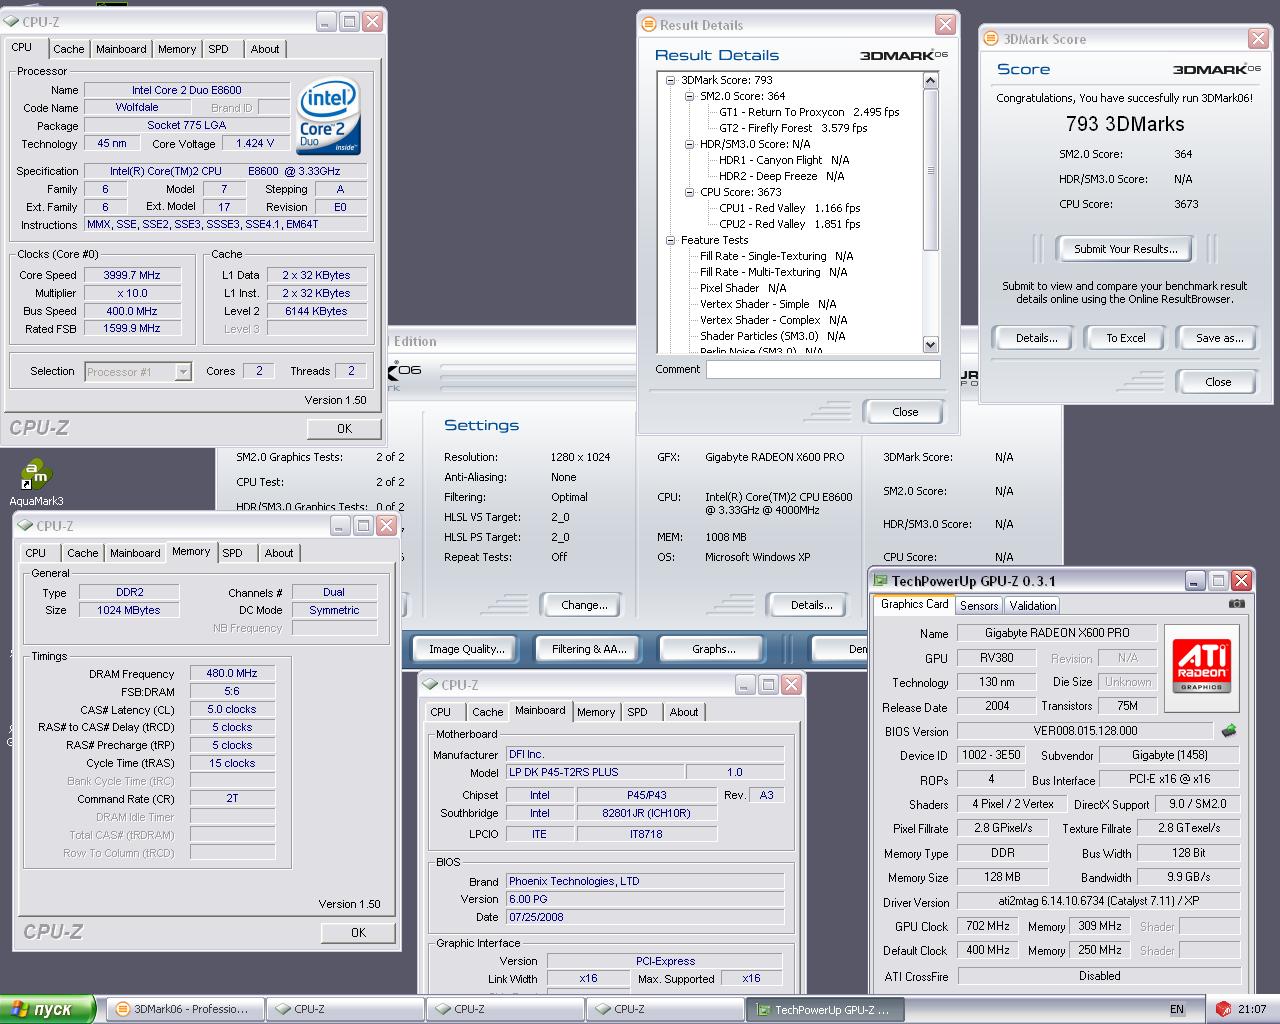The width and height of the screenshot is (1280, 1024).
Task: Click the Model LP DK P45-T2RS PLUS field
Action: point(594,773)
